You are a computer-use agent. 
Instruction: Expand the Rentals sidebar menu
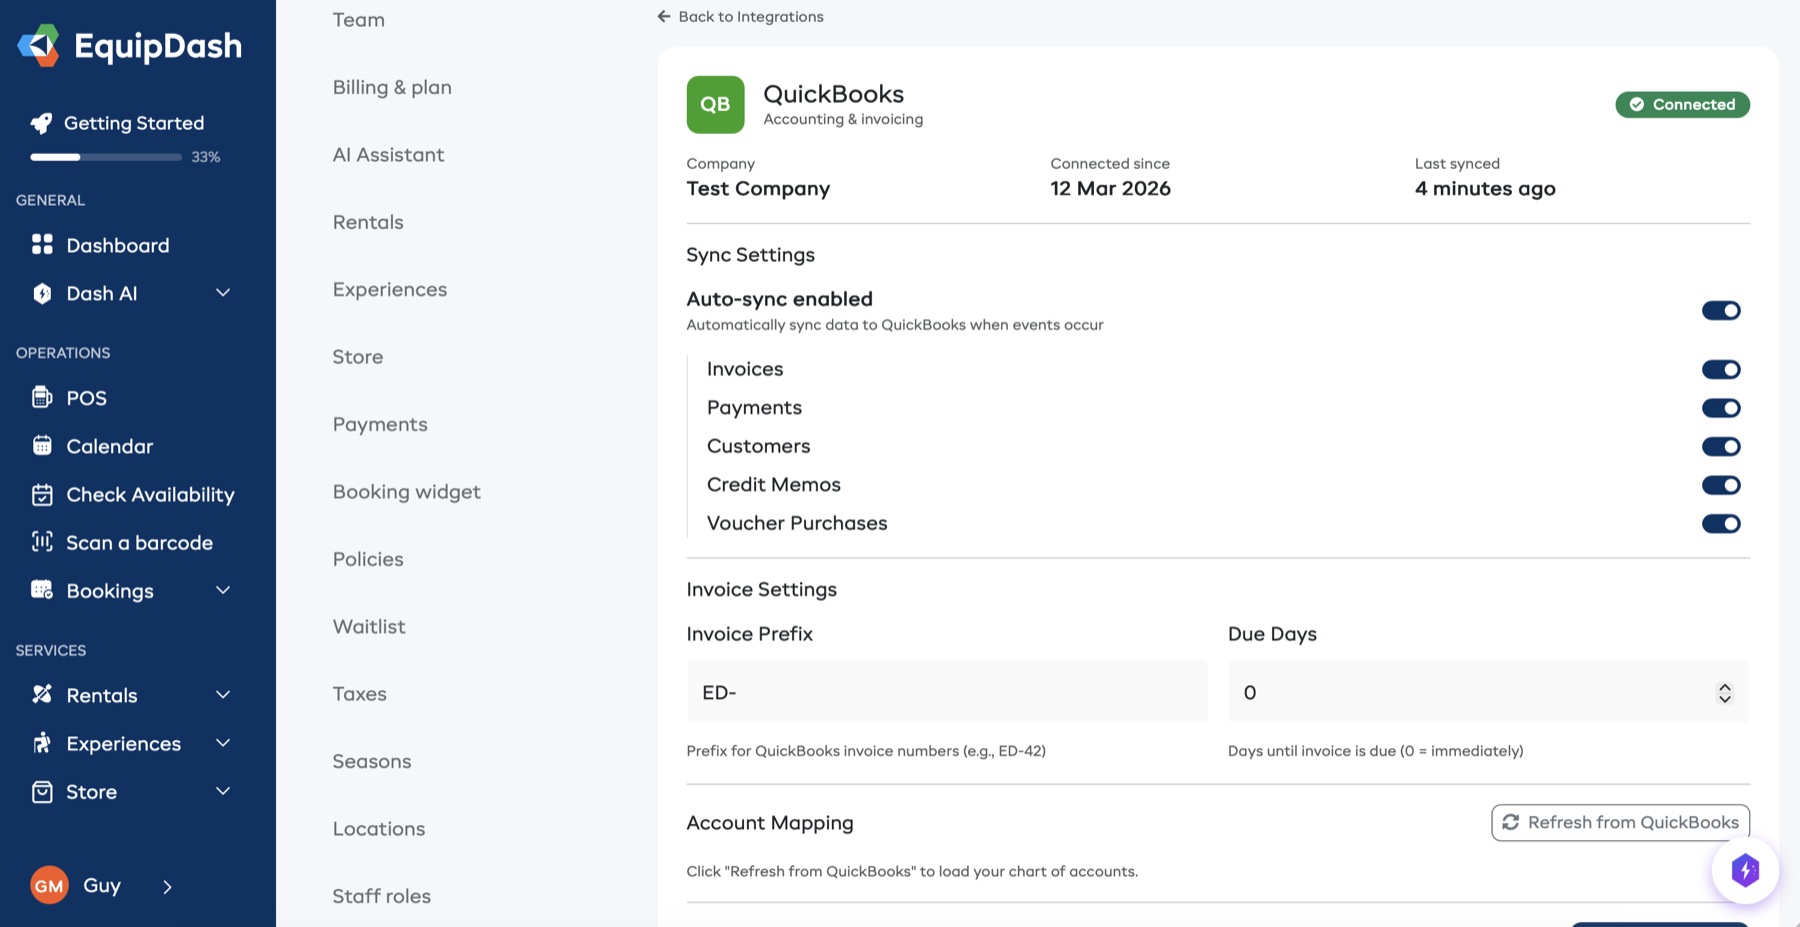tap(222, 694)
